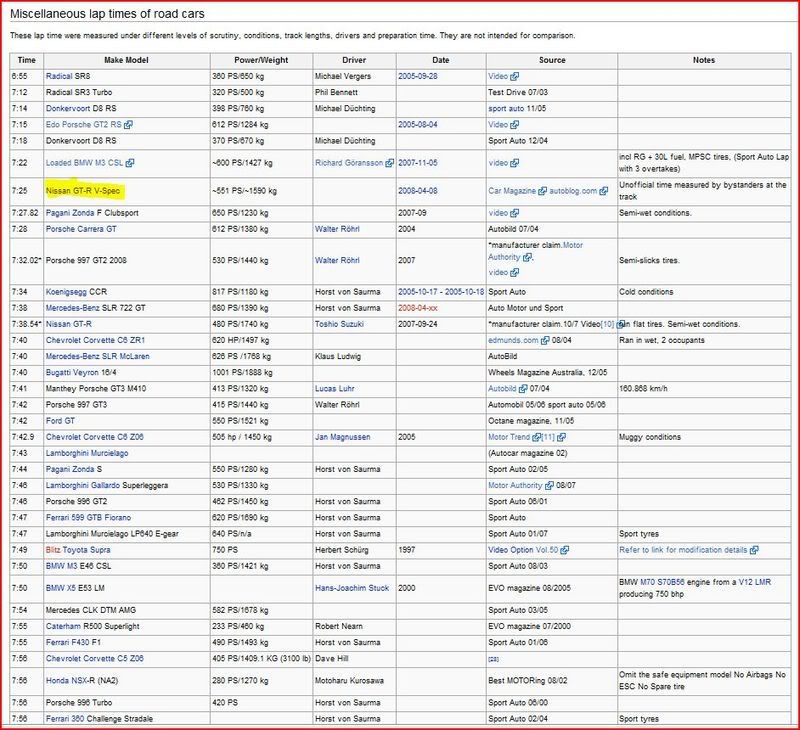The height and width of the screenshot is (730, 800).
Task: Click the highlighted Nissan GT-R V-Spec link
Action: click(83, 191)
